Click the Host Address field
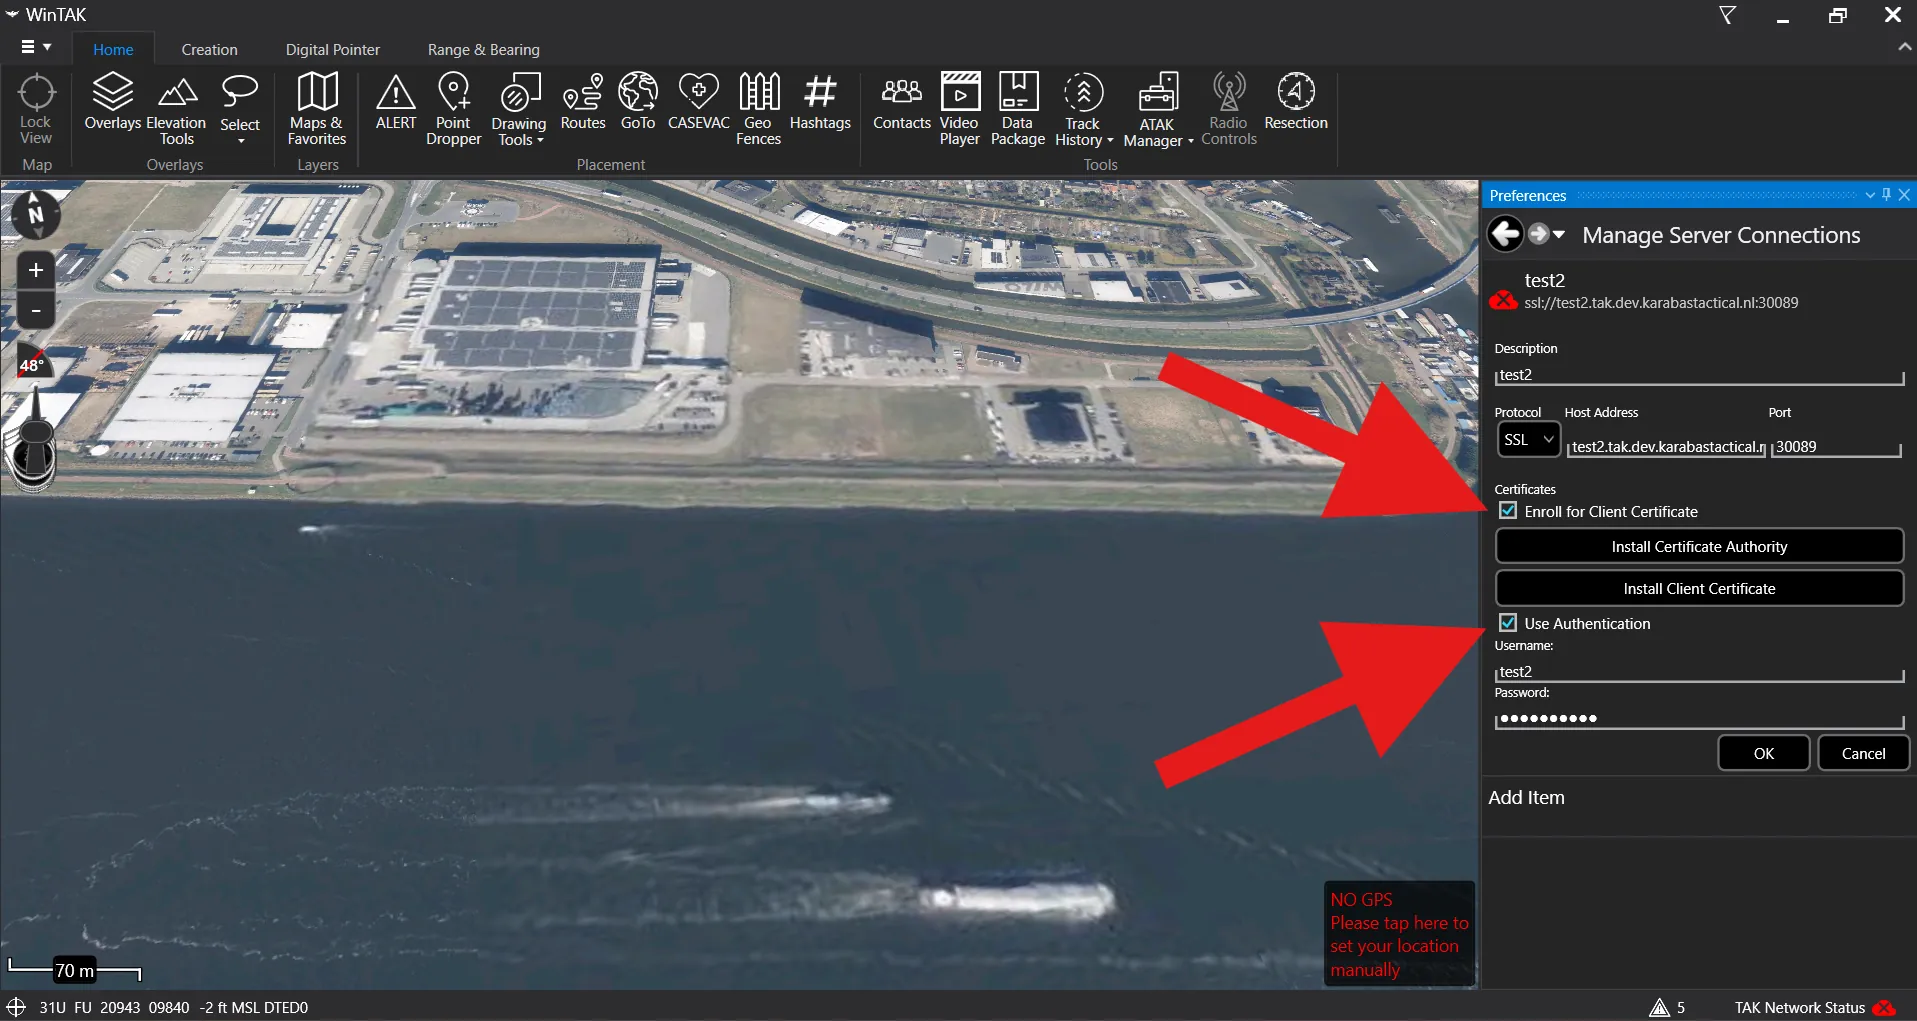Viewport: 1917px width, 1021px height. tap(1667, 447)
